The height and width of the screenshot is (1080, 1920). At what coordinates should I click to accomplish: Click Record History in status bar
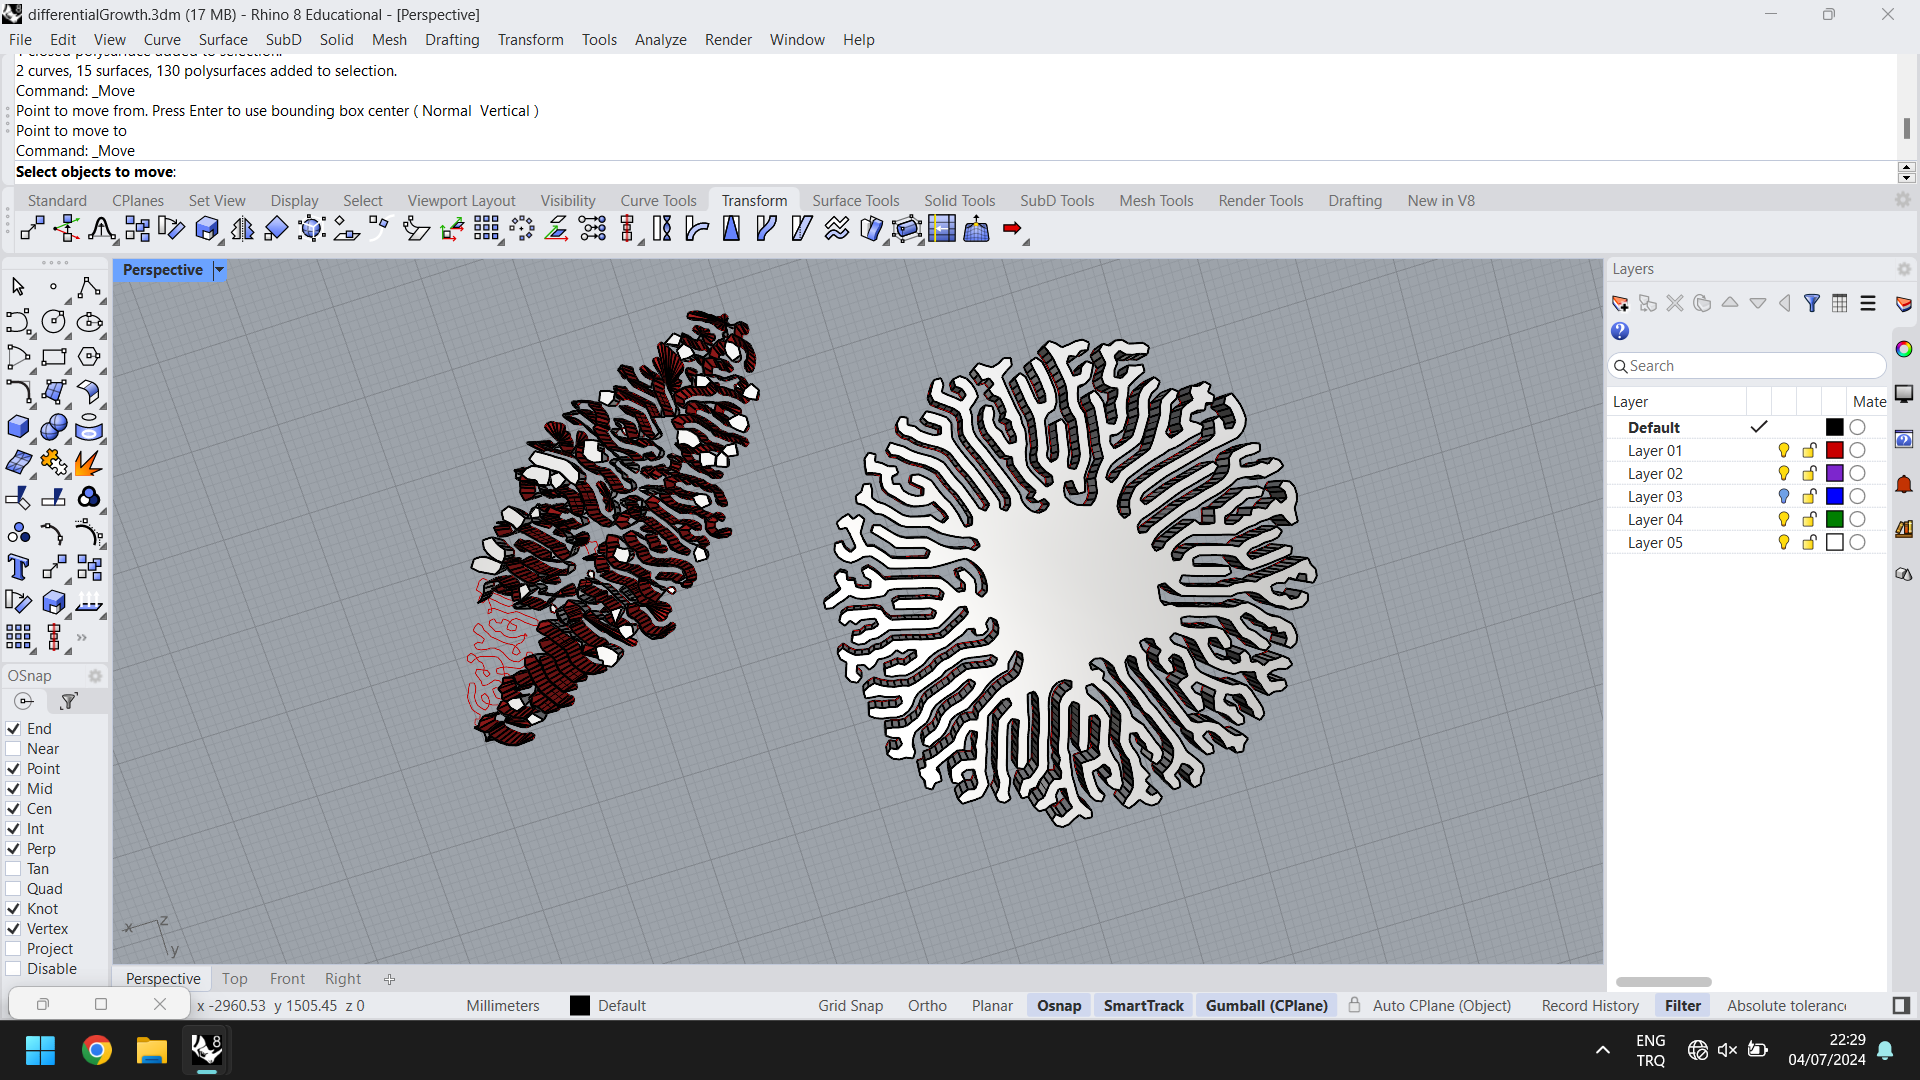(x=1590, y=1006)
